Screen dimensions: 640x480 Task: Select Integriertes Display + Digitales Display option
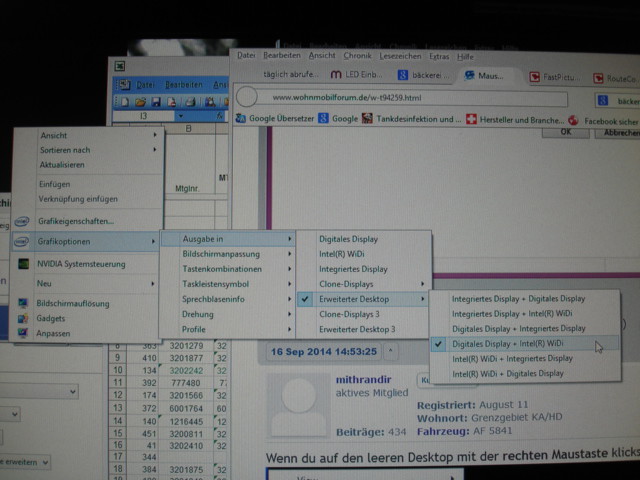[x=518, y=298]
